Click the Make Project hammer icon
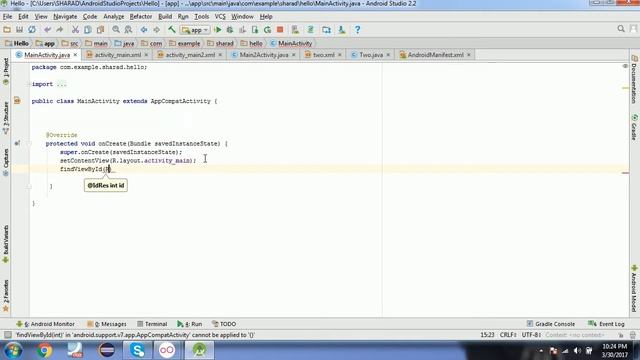640x360 pixels. tap(172, 30)
